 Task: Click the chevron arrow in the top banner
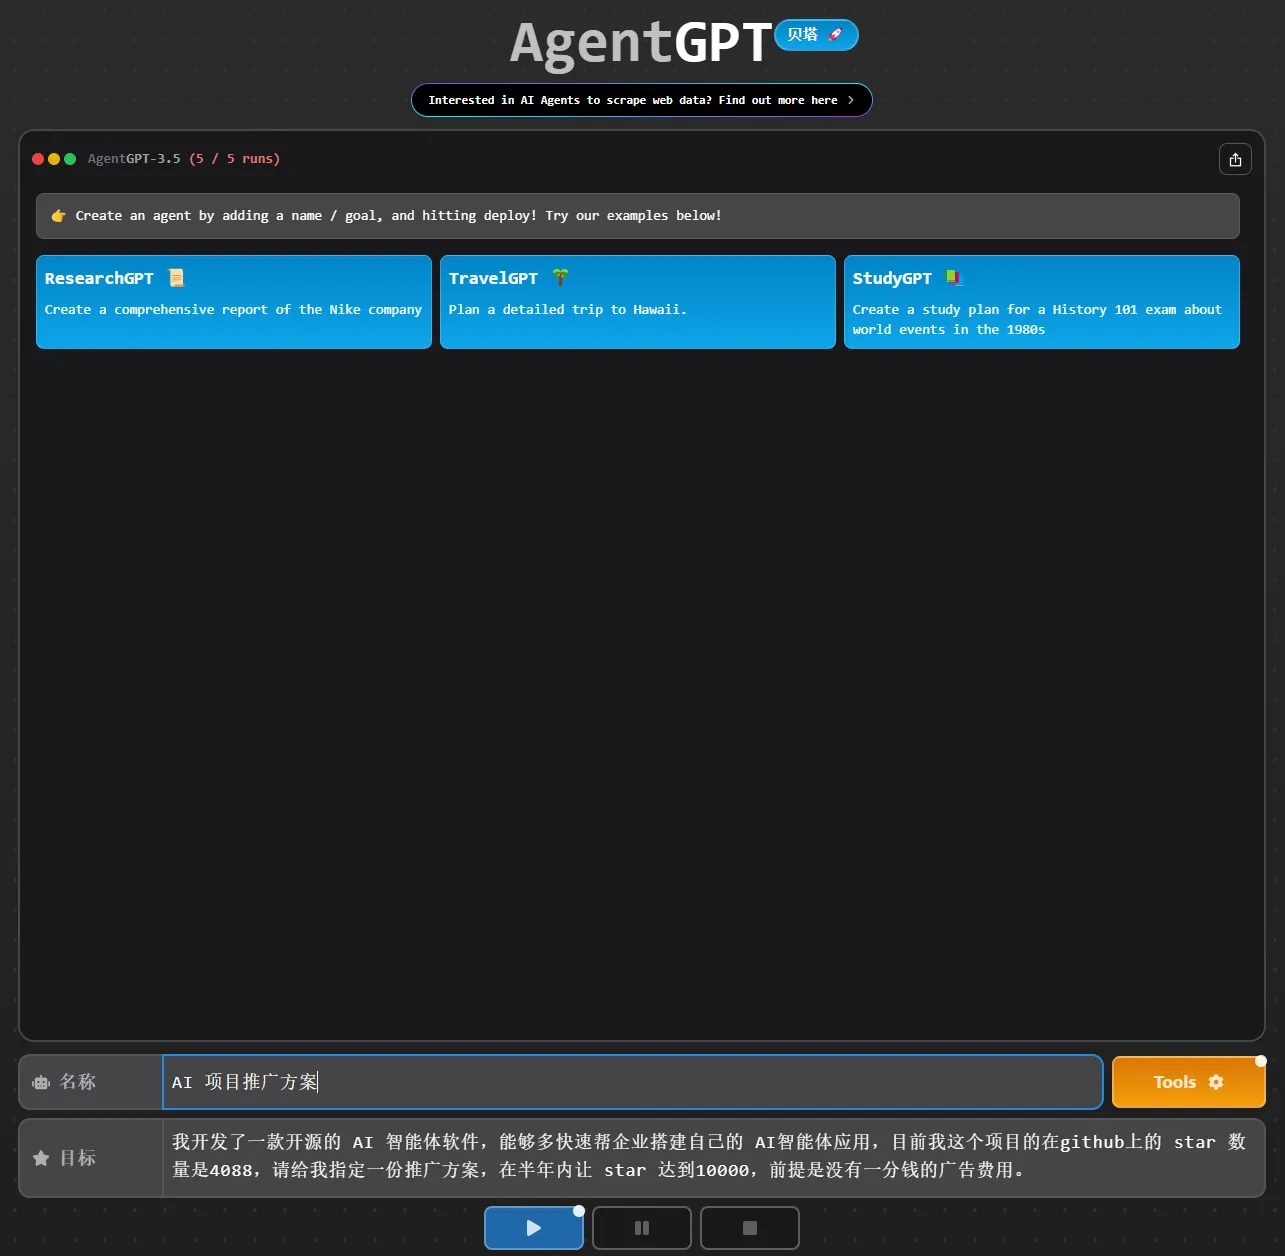point(851,100)
